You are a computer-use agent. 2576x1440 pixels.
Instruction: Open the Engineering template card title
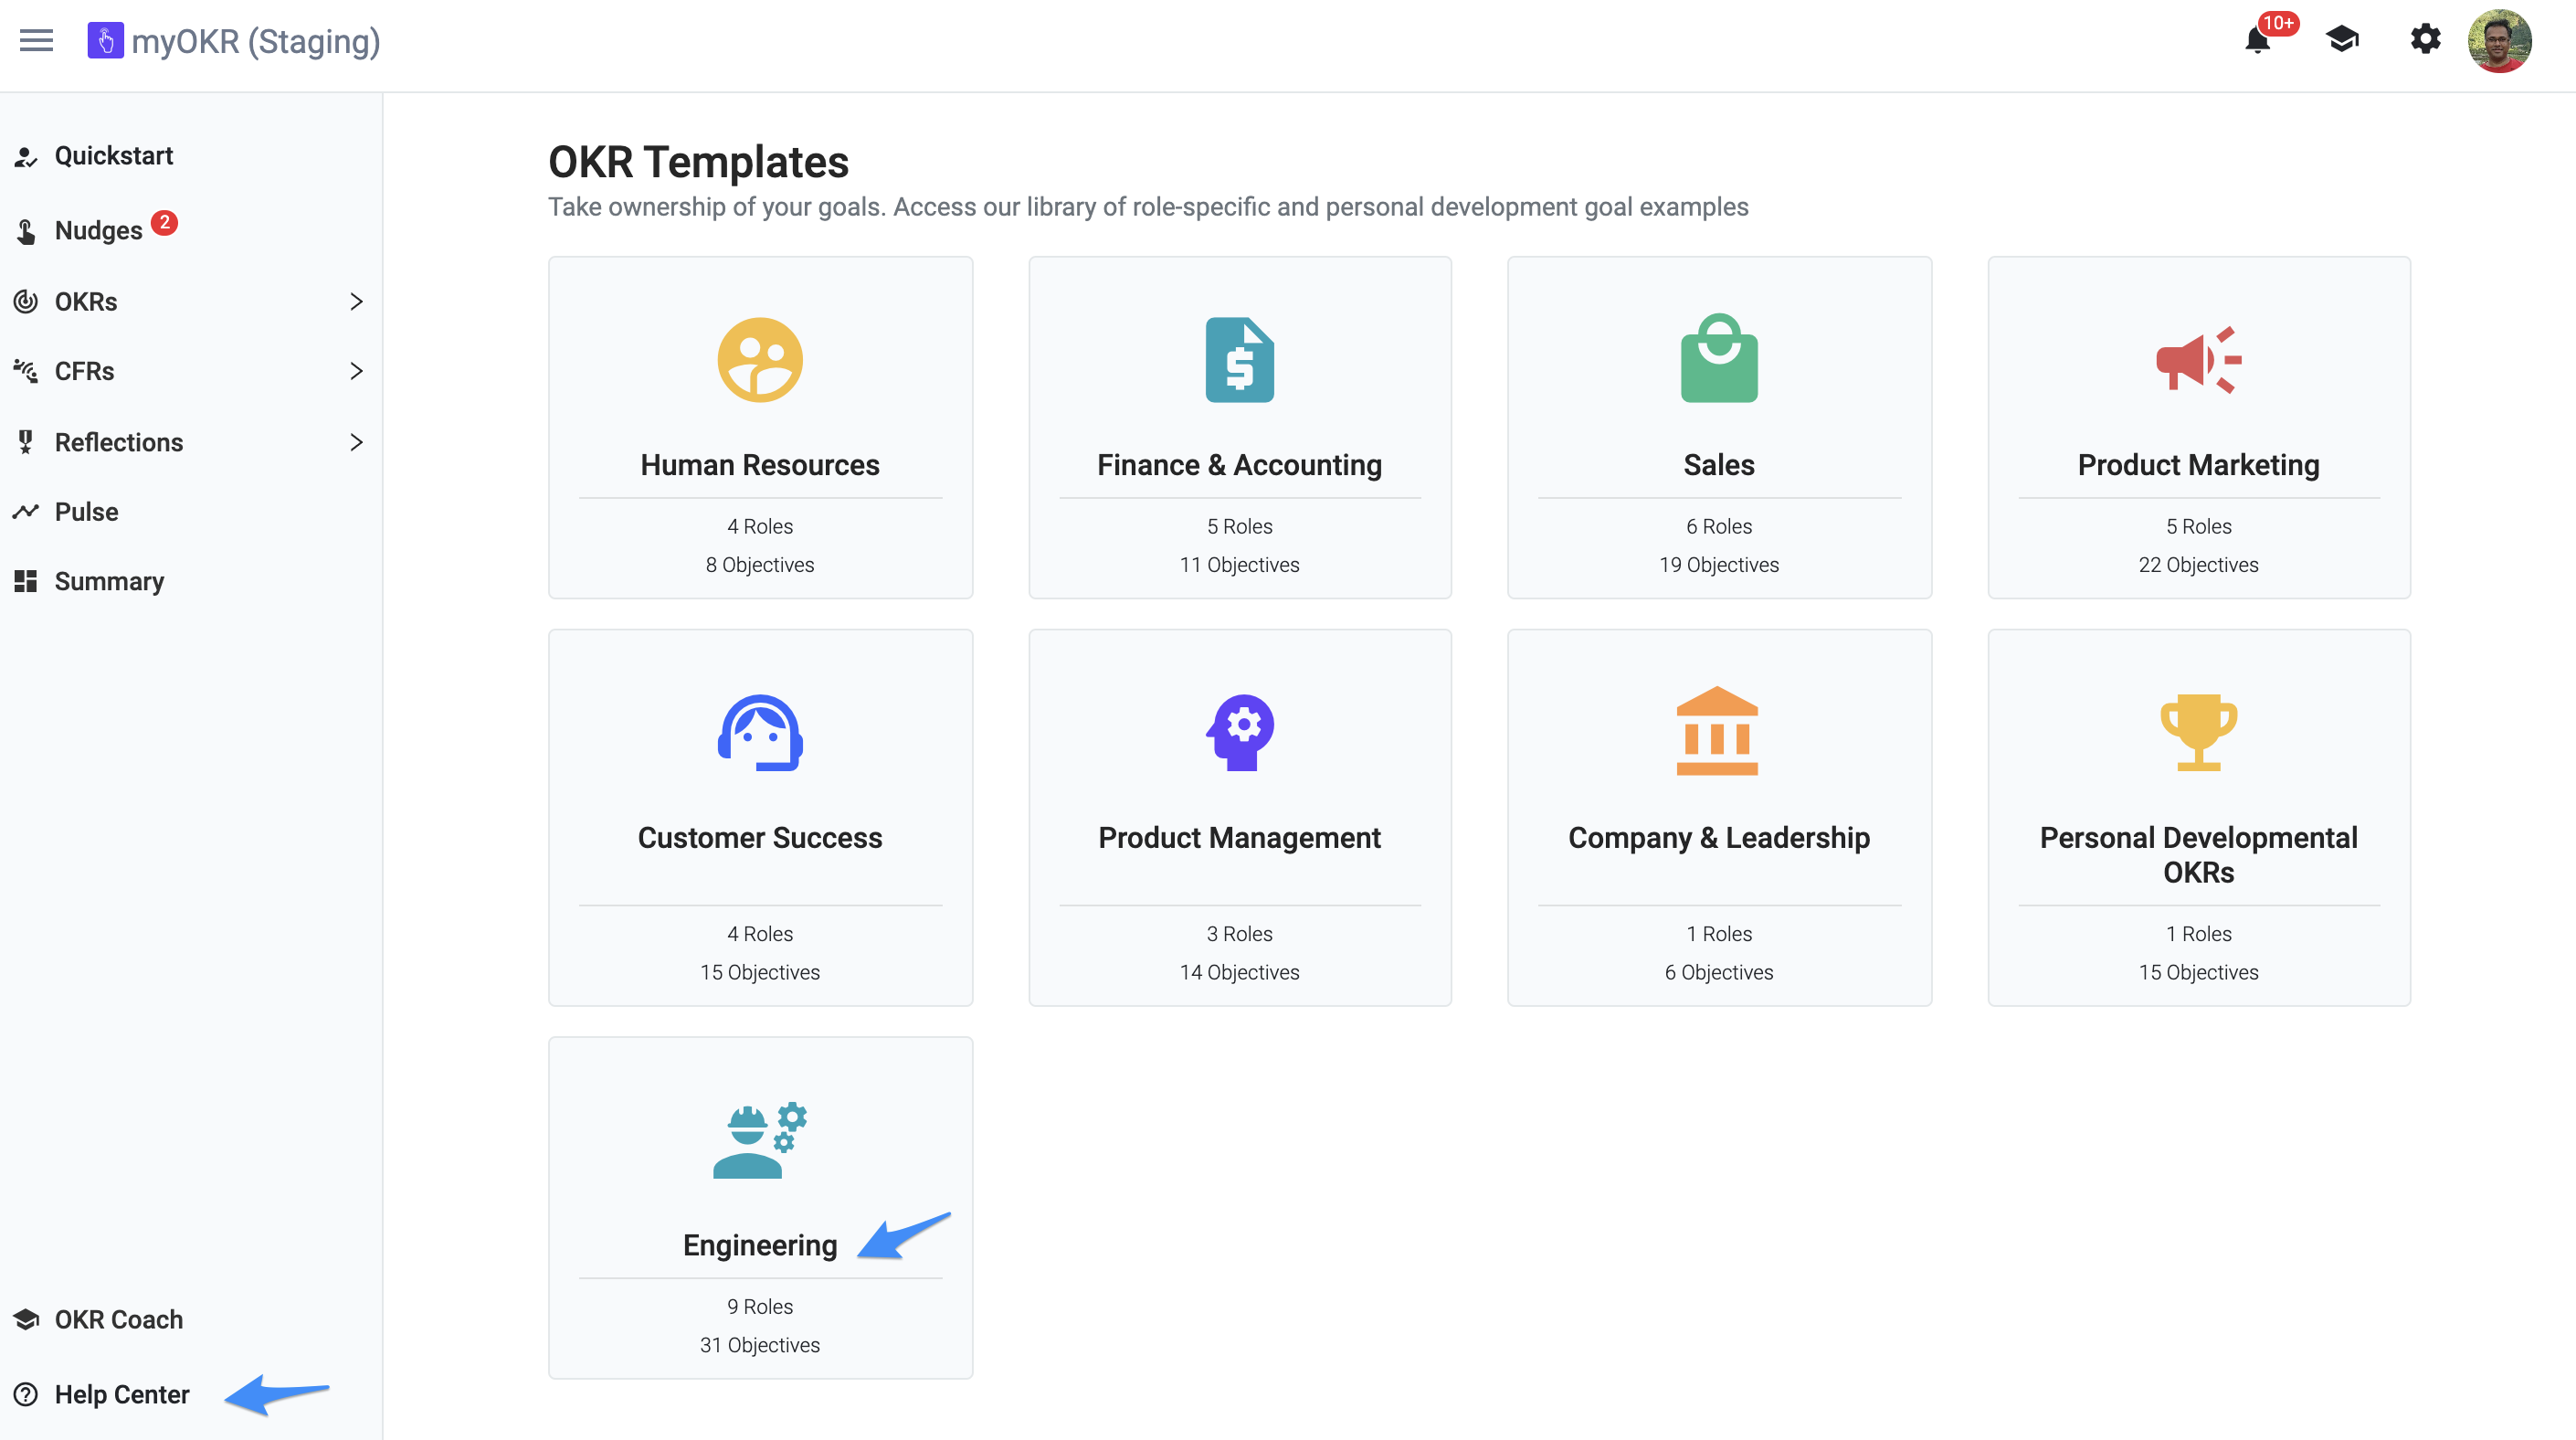click(759, 1245)
